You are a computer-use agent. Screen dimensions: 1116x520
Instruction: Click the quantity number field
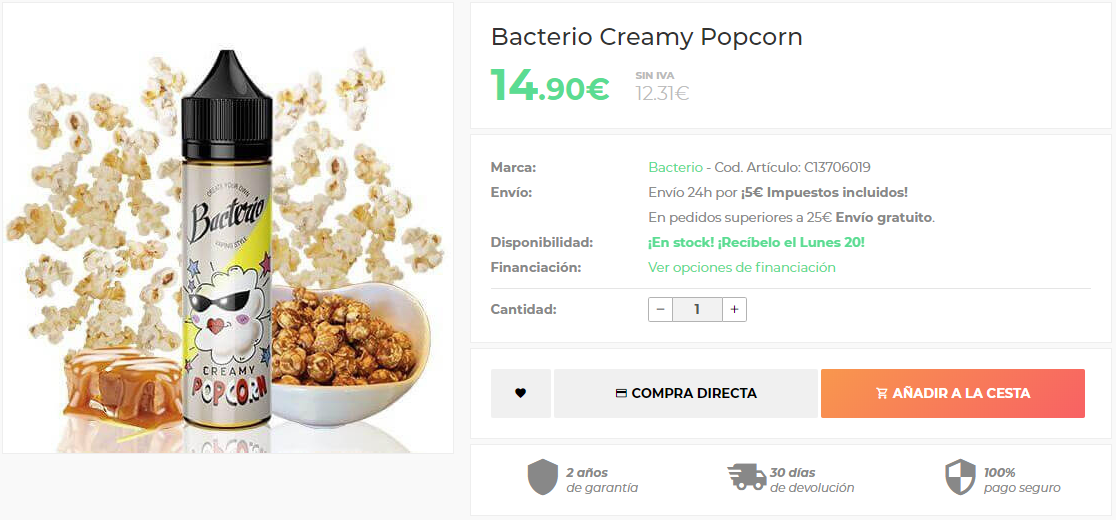click(x=698, y=309)
